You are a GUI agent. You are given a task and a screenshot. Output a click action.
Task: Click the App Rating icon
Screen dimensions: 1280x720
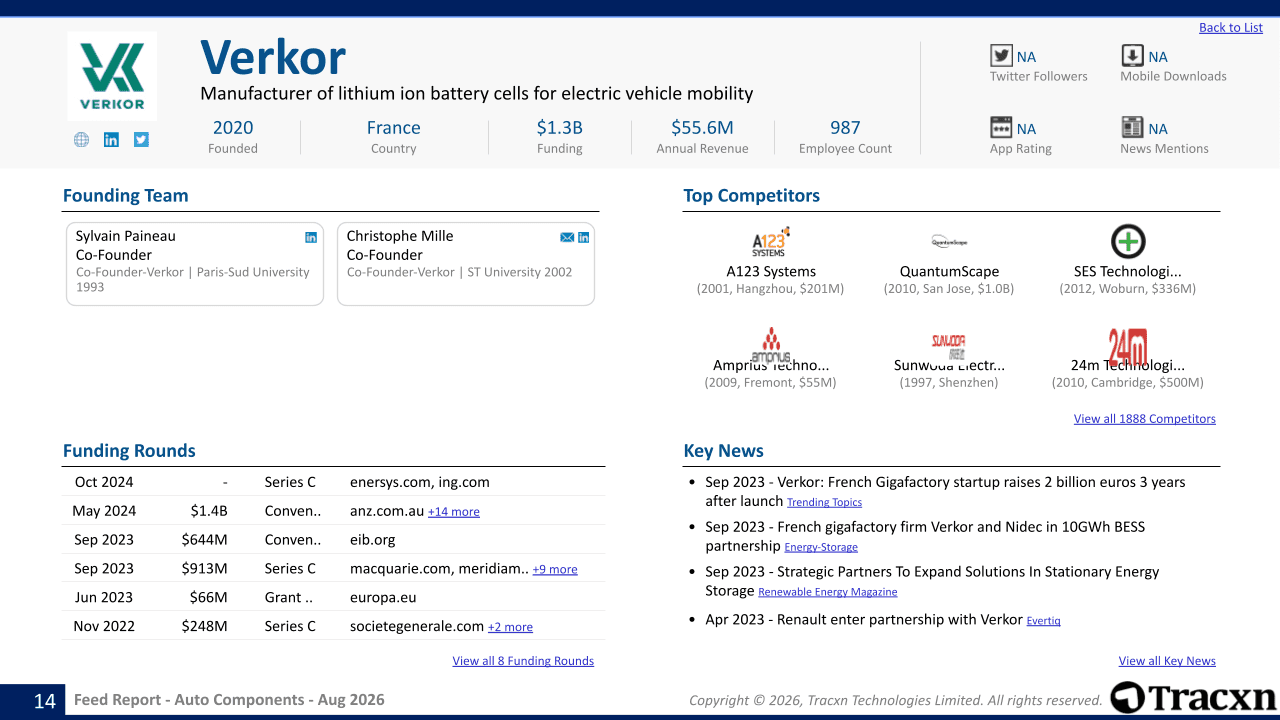coord(1001,128)
